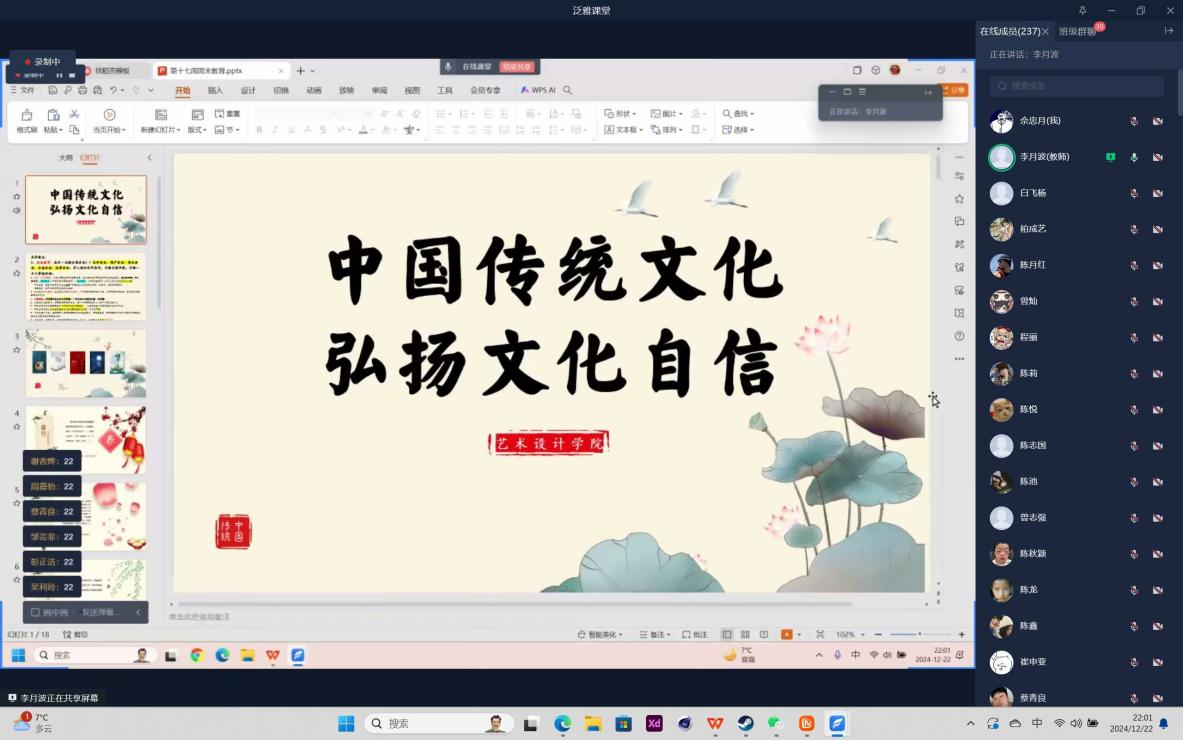Click the star icon in right sidebar strip
This screenshot has height=740, width=1183.
959,199
